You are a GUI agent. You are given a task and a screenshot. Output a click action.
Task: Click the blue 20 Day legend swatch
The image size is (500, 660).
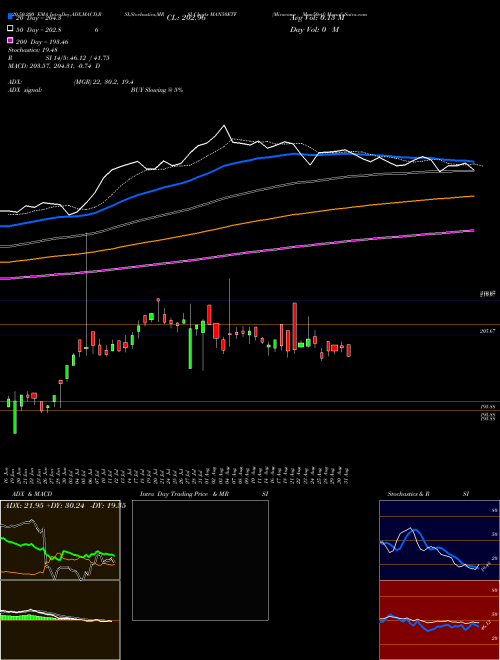[10, 17]
